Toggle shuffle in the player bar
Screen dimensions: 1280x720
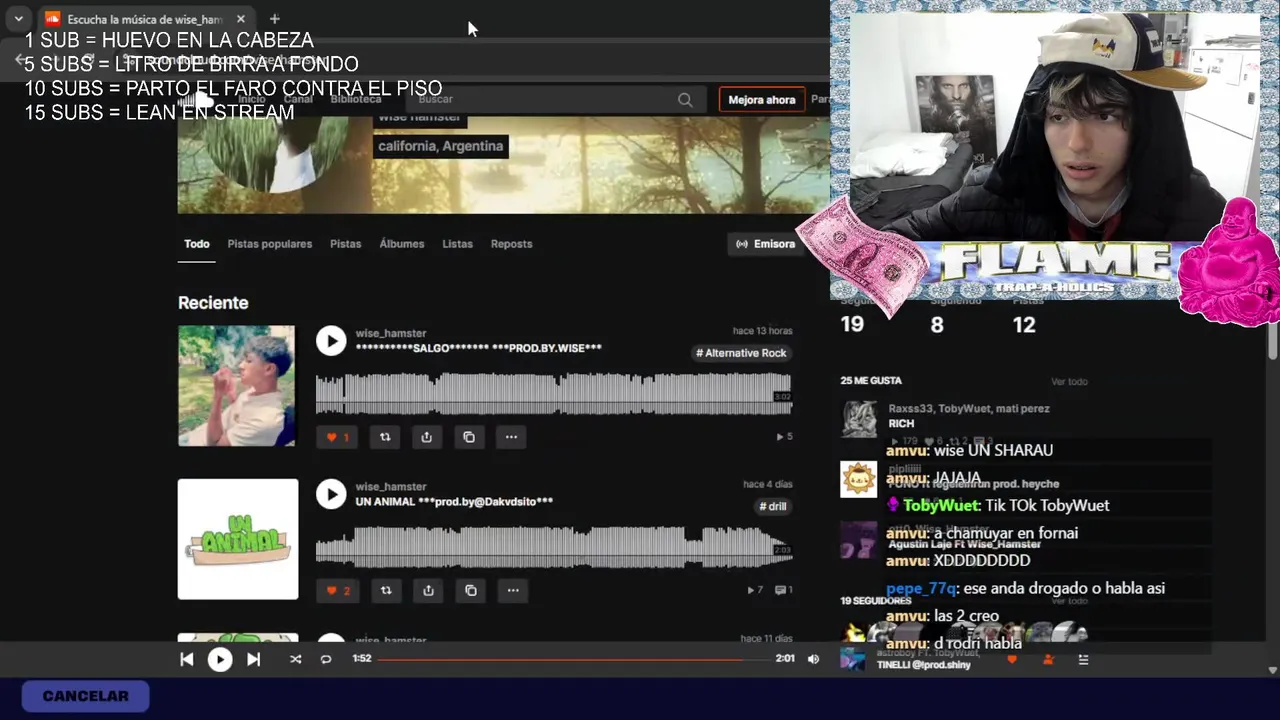[295, 659]
